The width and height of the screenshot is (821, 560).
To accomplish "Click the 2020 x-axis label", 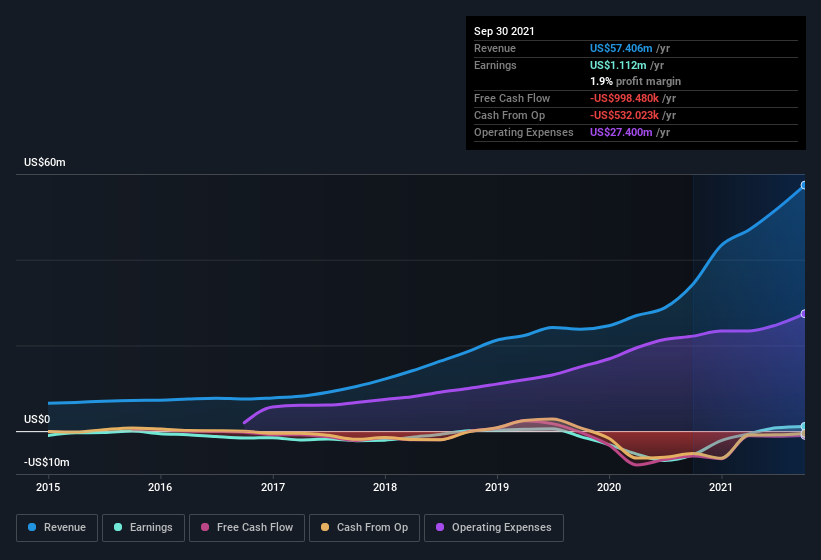I will pos(609,487).
